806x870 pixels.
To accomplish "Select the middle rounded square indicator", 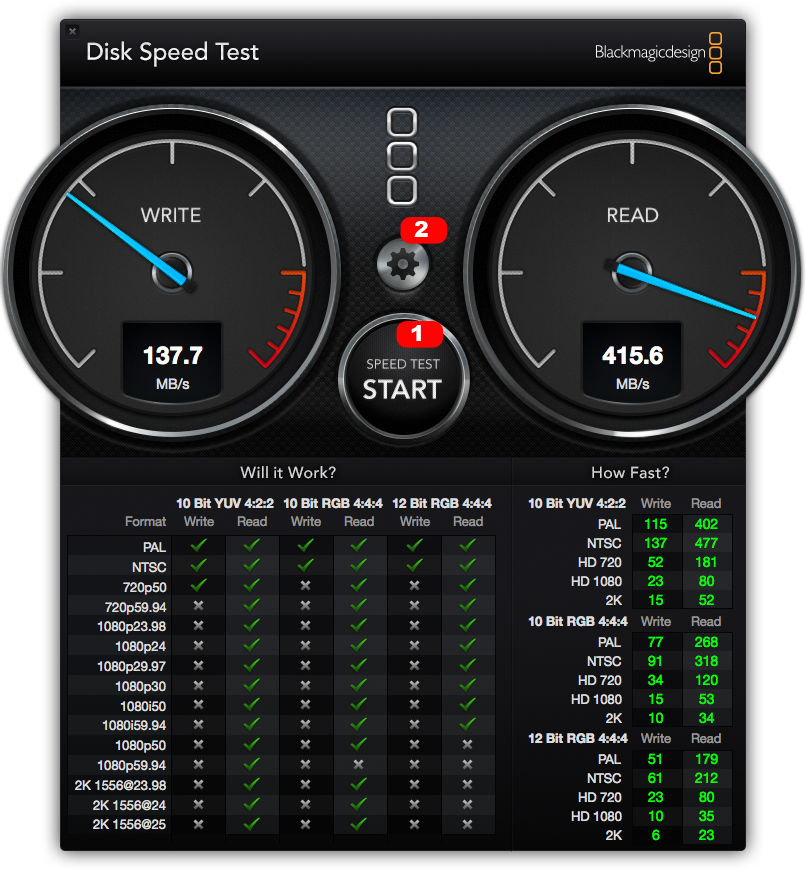I will [x=402, y=156].
